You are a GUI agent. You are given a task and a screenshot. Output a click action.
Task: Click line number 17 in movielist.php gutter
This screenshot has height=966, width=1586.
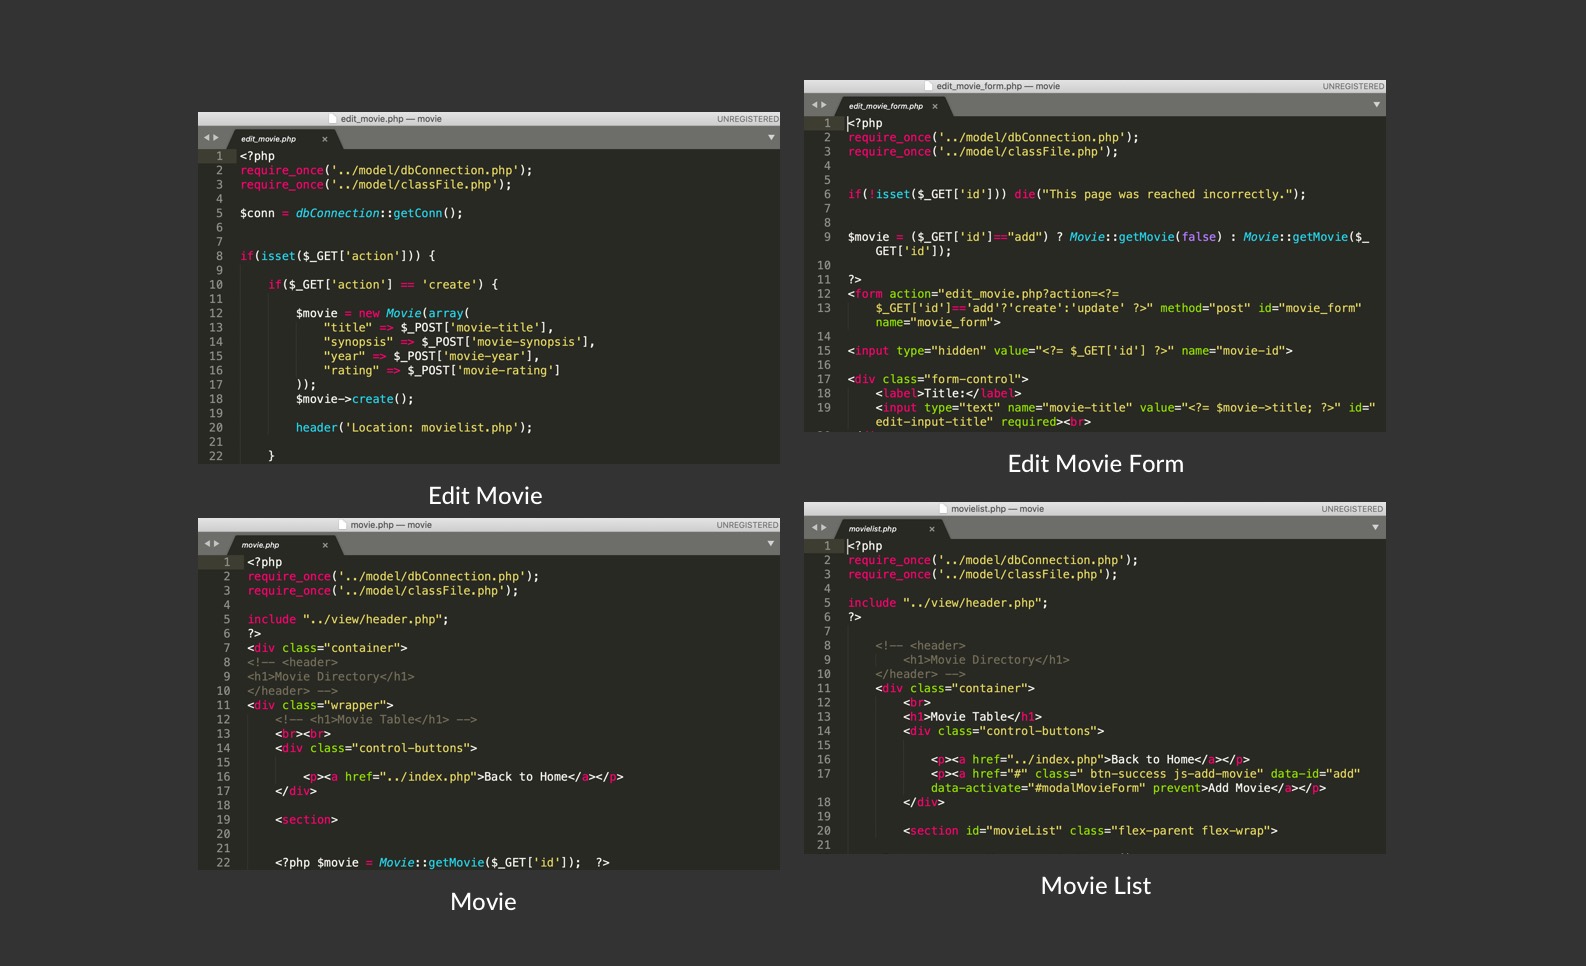click(824, 774)
